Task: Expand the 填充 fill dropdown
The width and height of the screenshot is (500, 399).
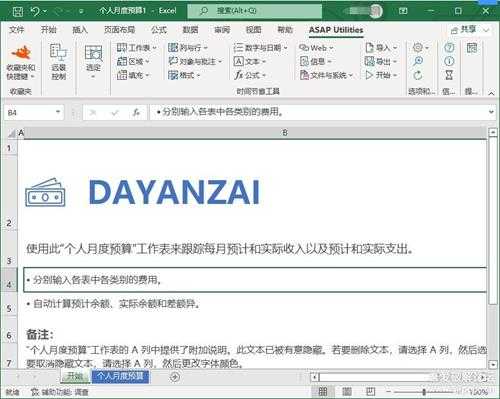Action: coord(133,75)
